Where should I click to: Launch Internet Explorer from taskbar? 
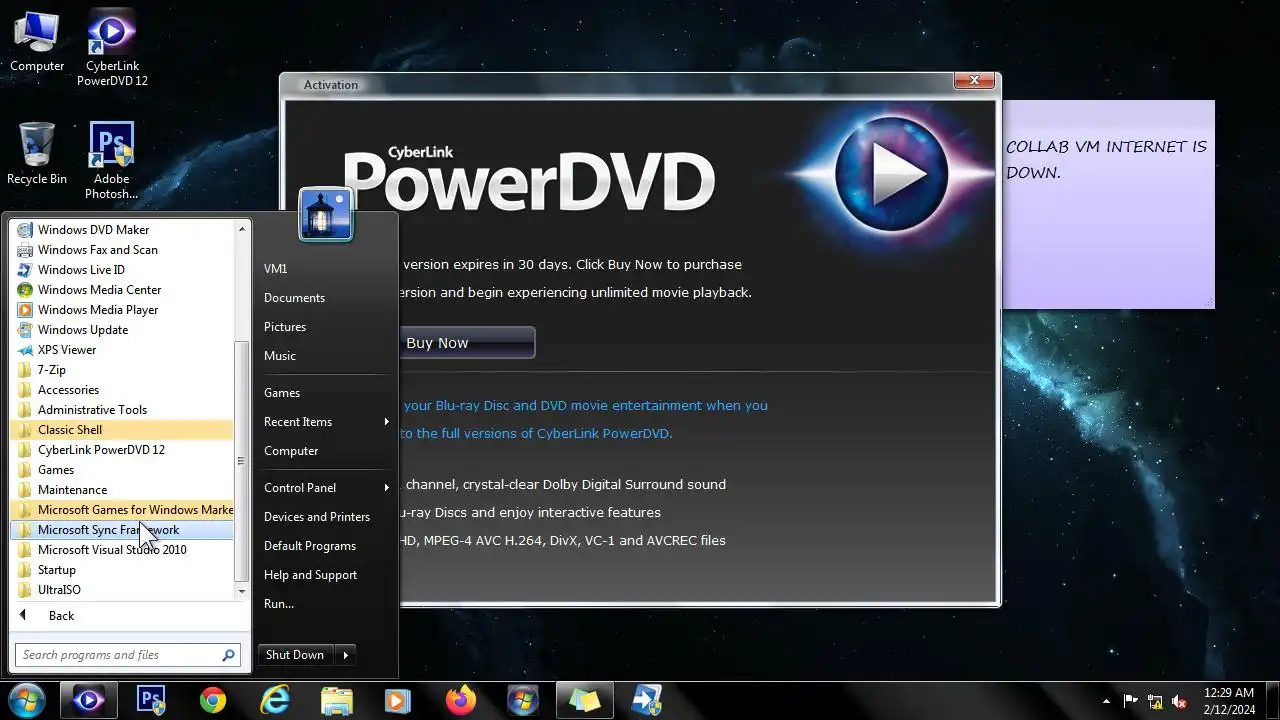[274, 700]
